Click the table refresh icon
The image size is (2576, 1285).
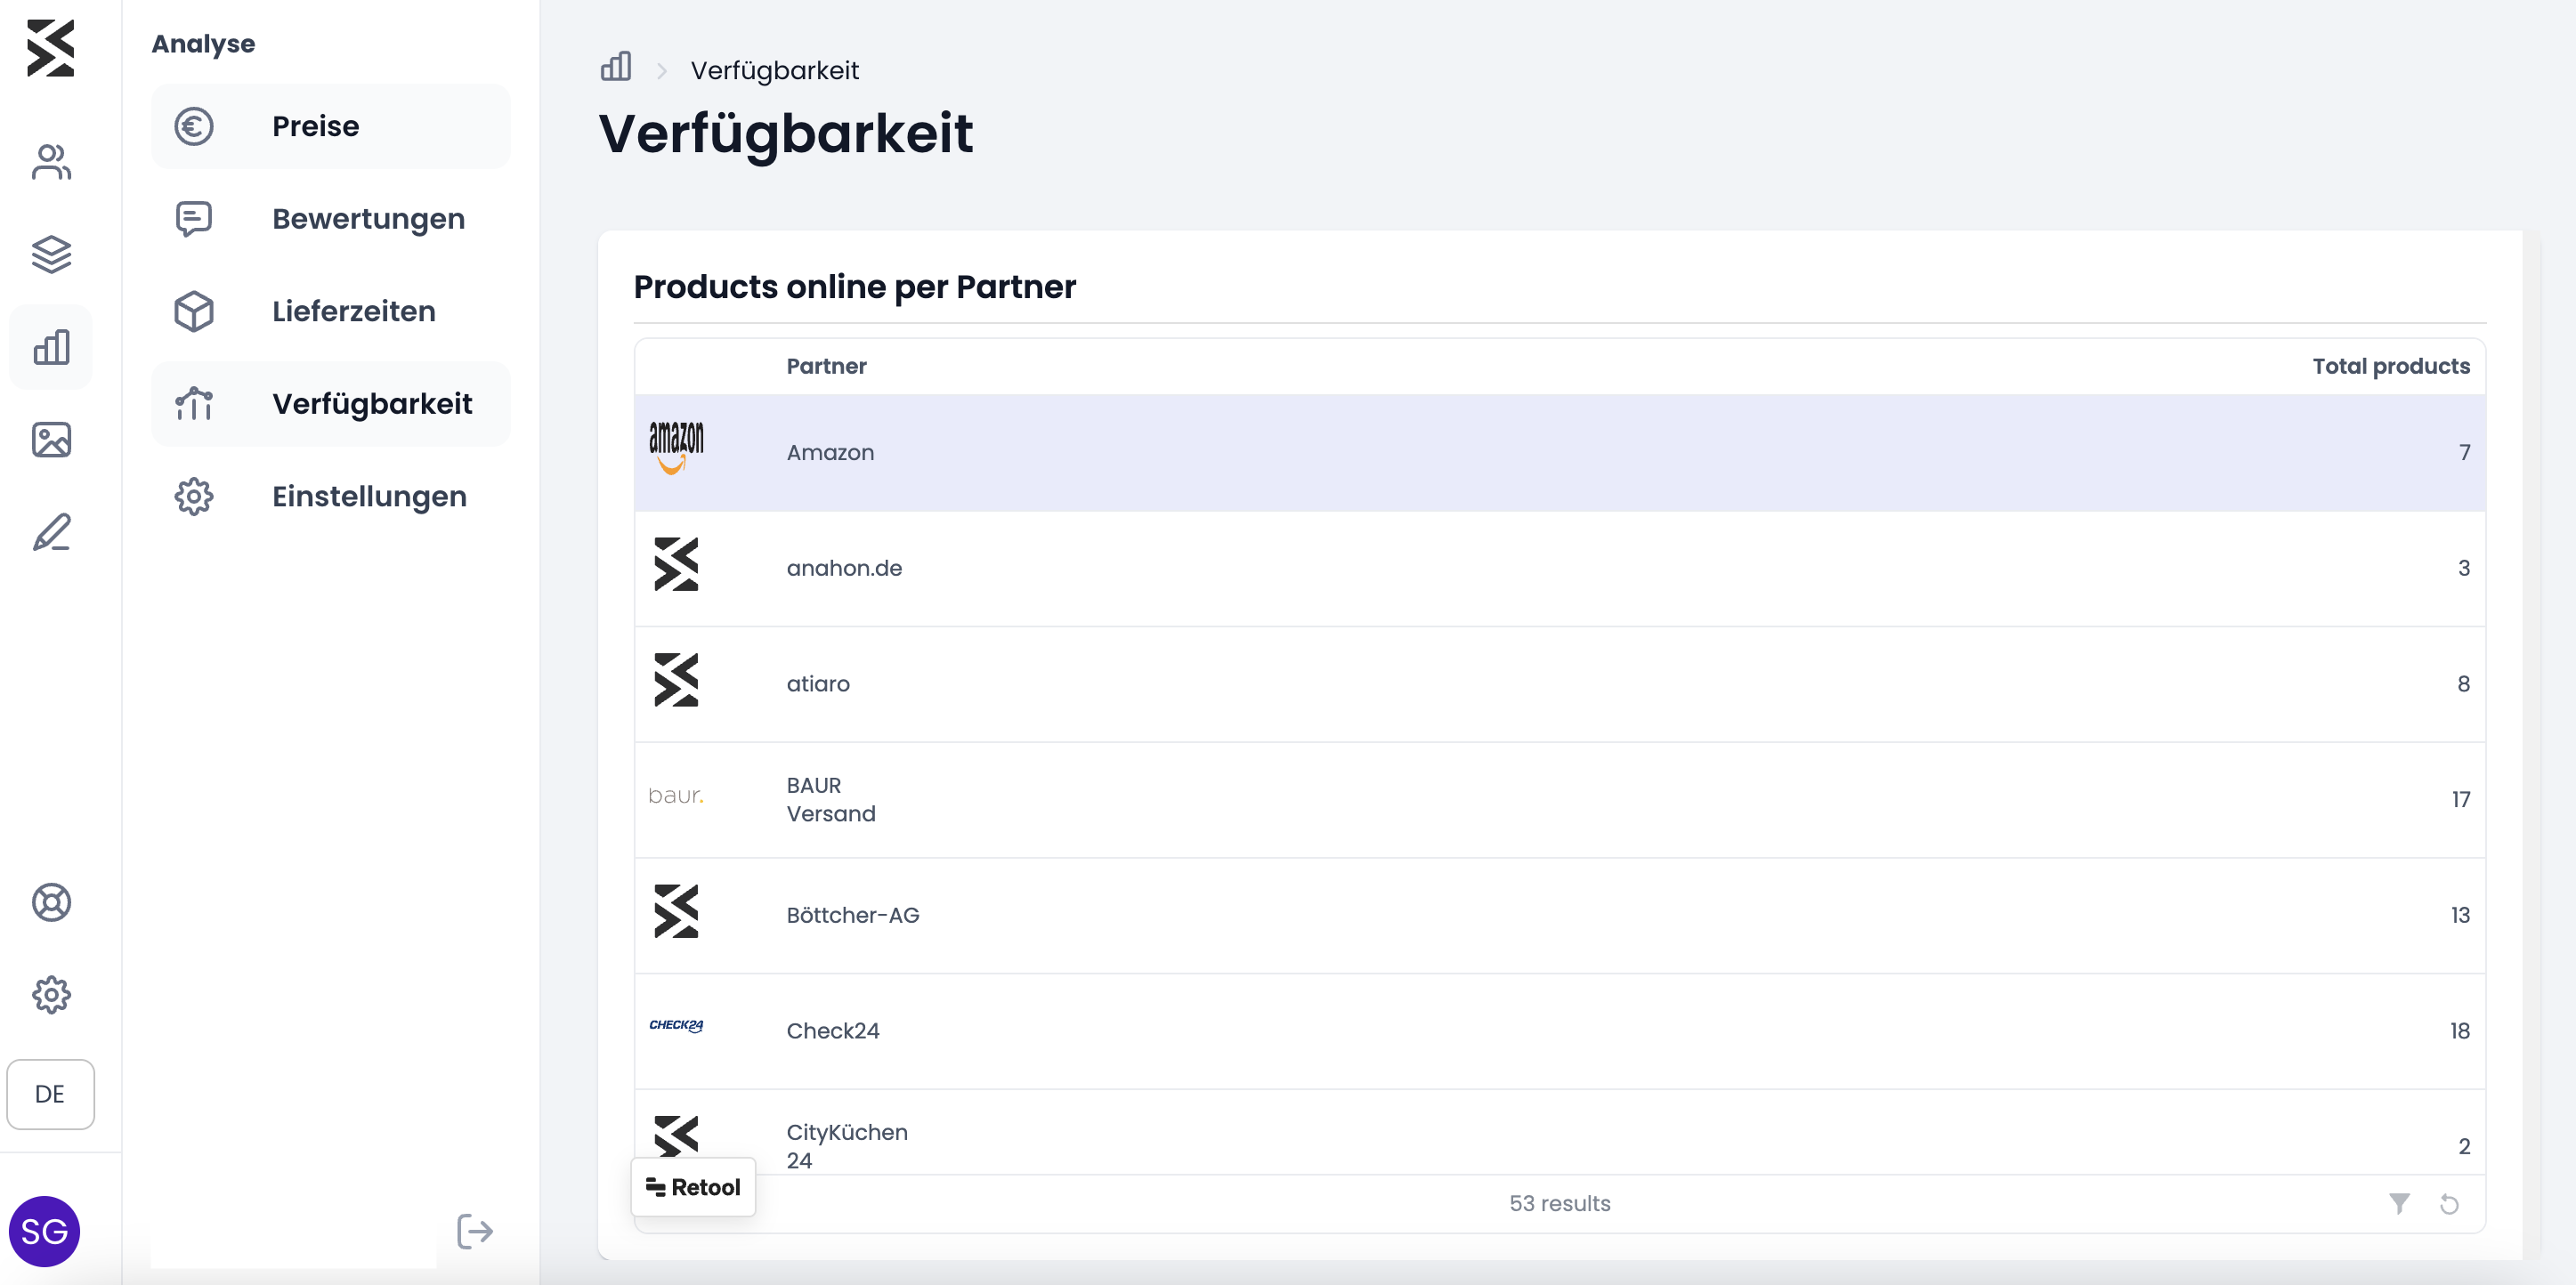click(x=2449, y=1204)
